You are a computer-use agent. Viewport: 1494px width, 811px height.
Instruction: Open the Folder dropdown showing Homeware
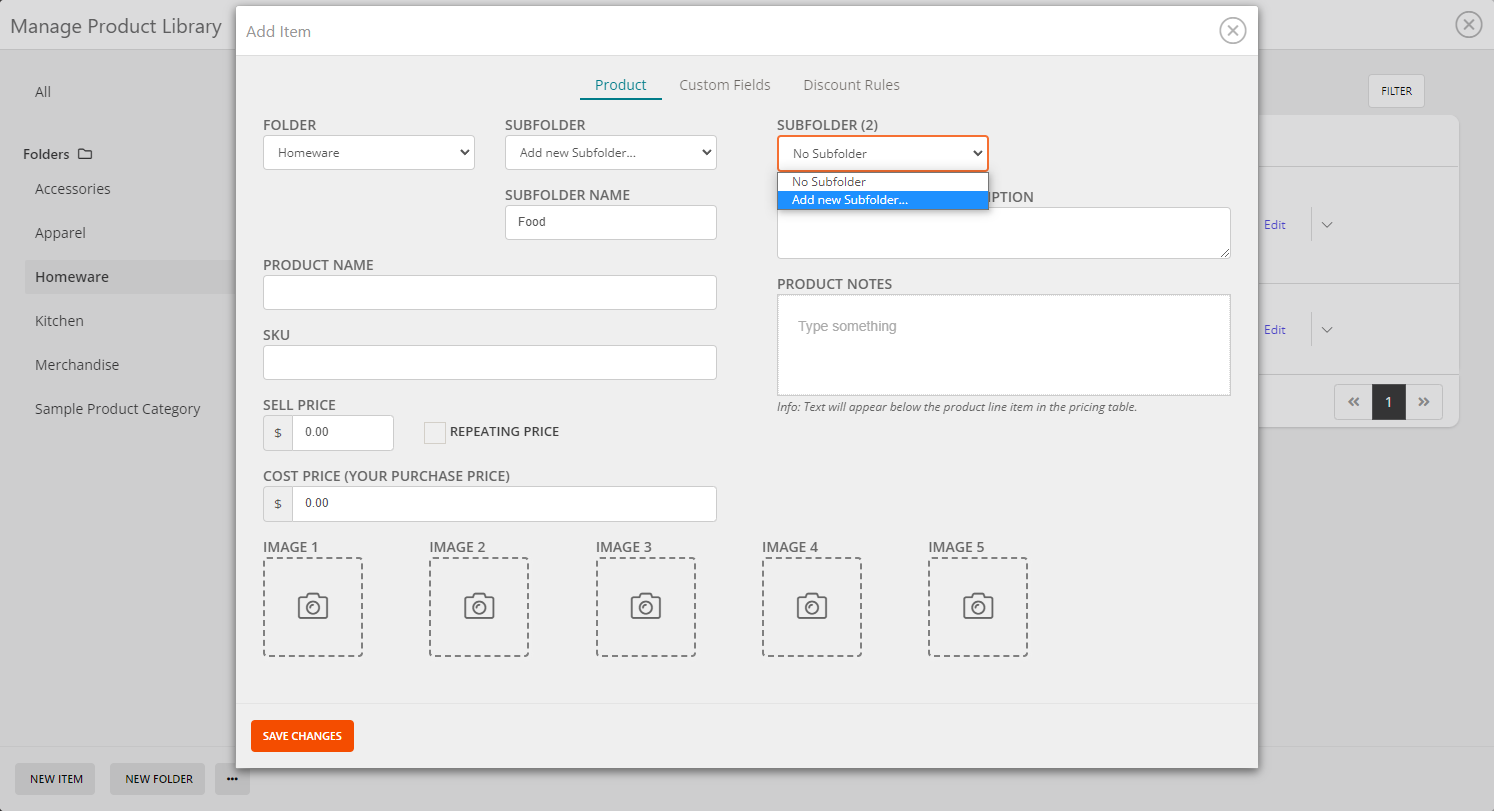point(368,152)
